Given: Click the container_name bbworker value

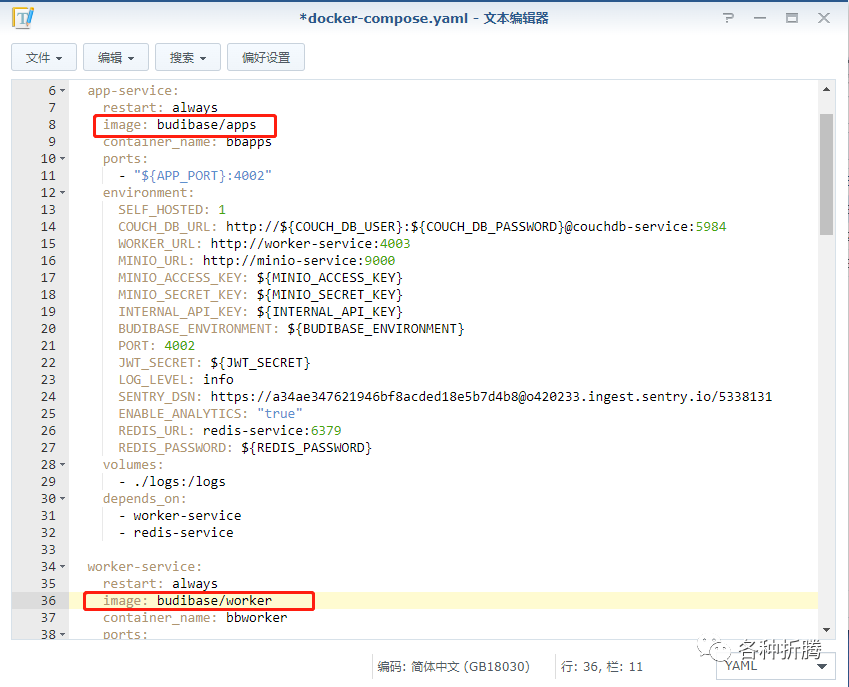Looking at the screenshot, I should 257,618.
